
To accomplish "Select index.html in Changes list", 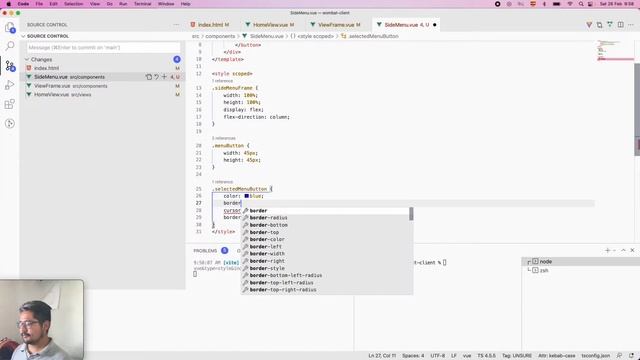I will pyautogui.click(x=102, y=68).
